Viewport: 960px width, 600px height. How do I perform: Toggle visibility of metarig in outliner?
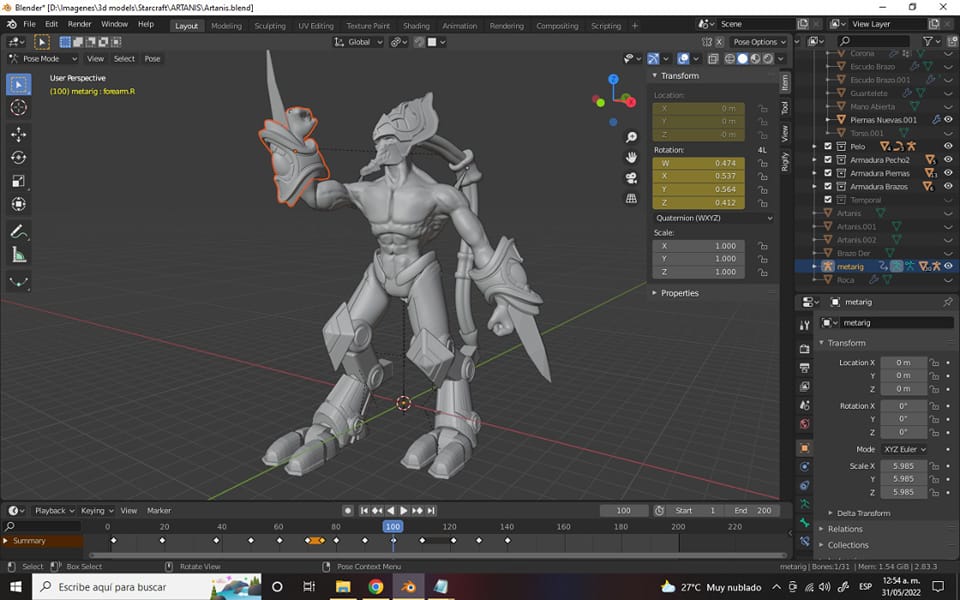[948, 266]
